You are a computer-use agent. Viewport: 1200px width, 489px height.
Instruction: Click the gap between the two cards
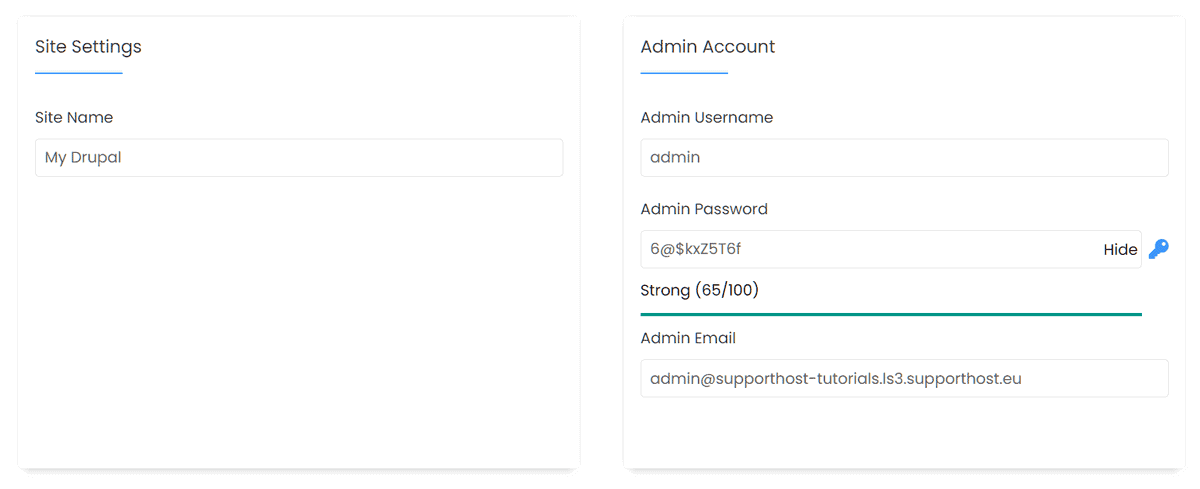coord(601,240)
